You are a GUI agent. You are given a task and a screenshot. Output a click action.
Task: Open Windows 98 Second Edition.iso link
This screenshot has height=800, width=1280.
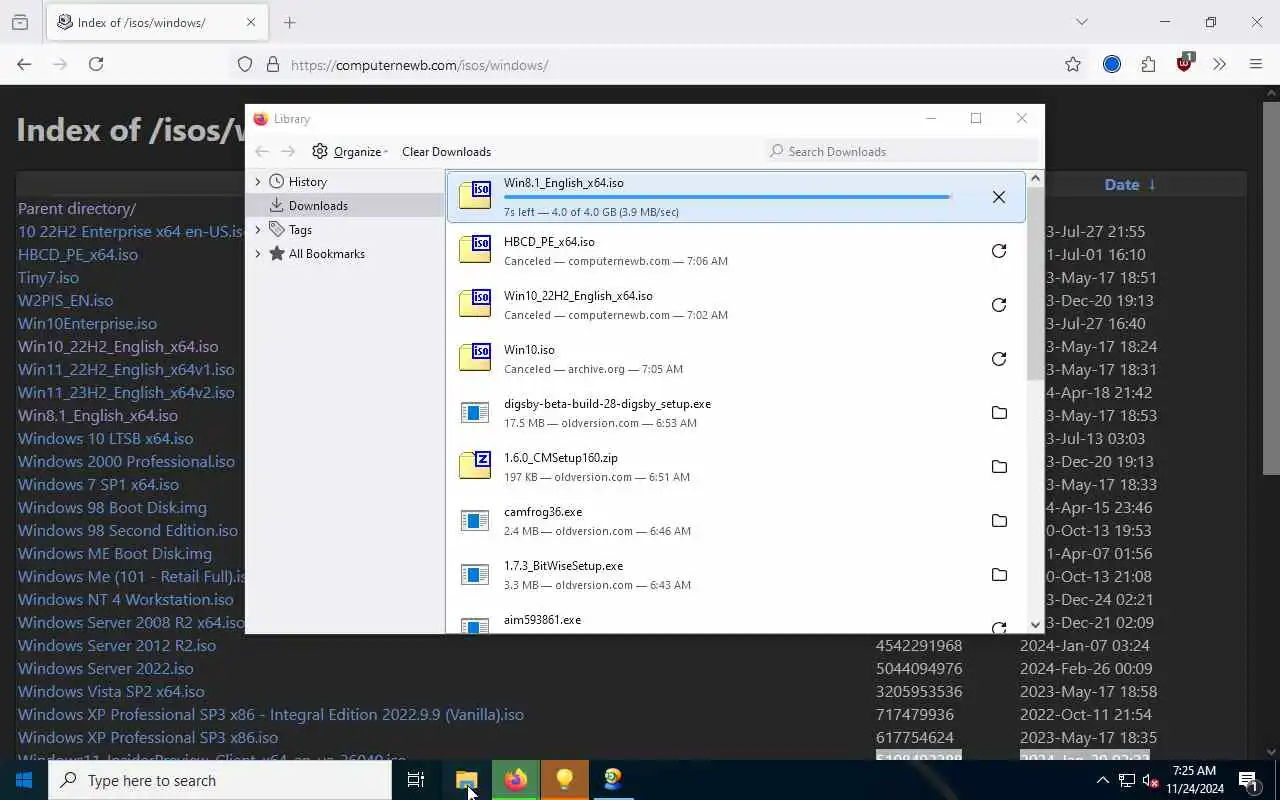(128, 530)
